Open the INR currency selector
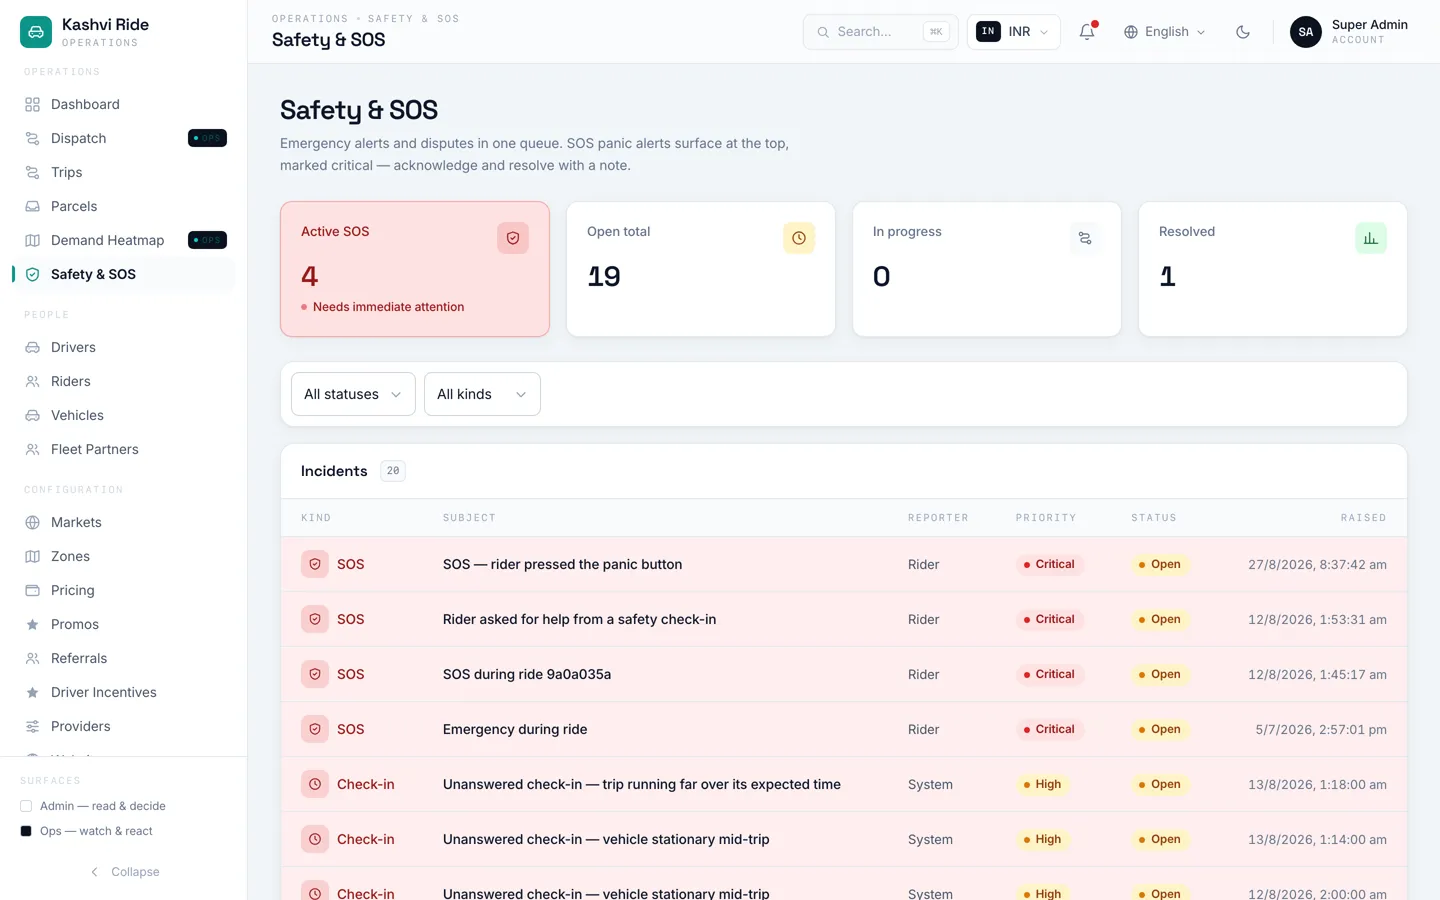The height and width of the screenshot is (900, 1440). coord(1013,32)
